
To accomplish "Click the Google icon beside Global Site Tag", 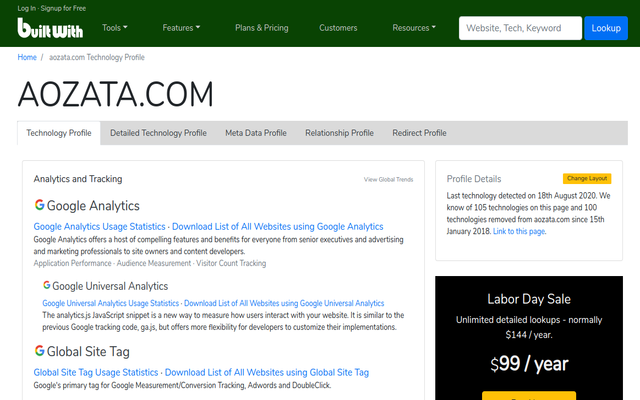I will click(x=39, y=351).
